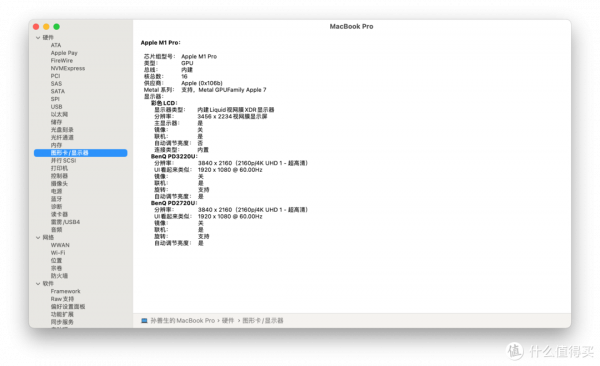Open the 读卡器 sidebar entry

[x=59, y=214]
